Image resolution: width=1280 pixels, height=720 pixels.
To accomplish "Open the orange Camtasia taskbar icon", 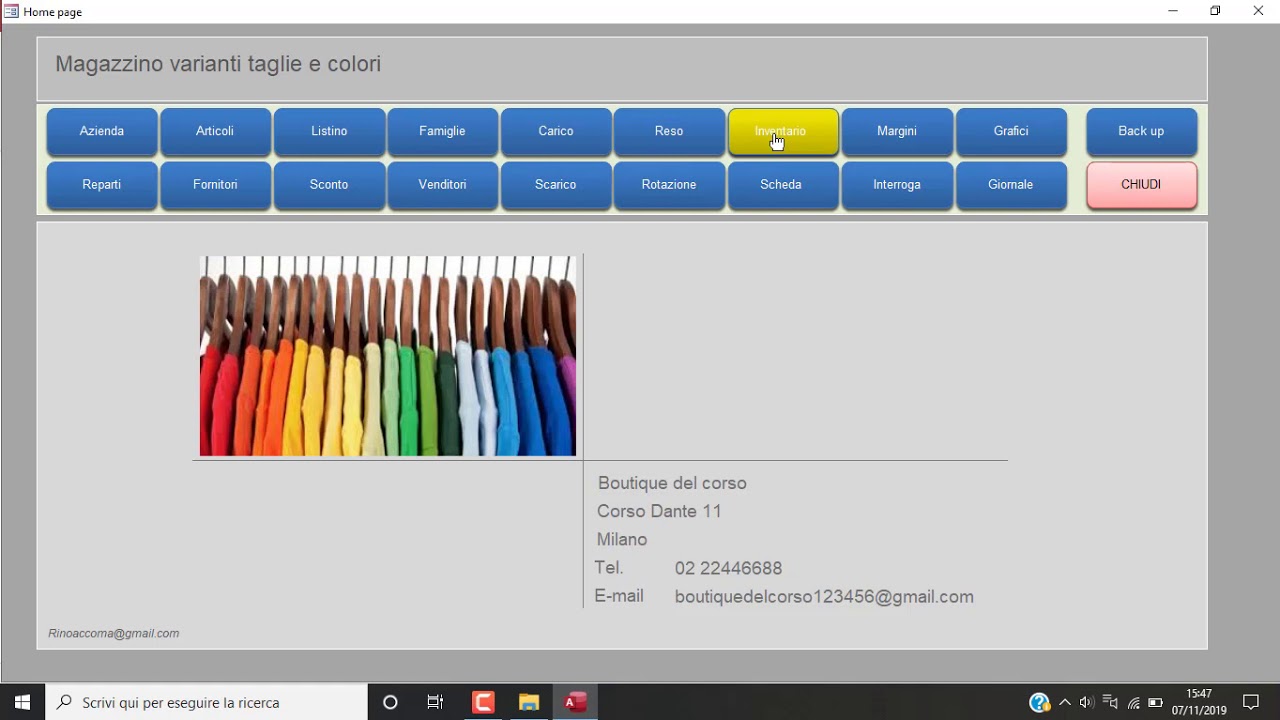I will tap(483, 702).
